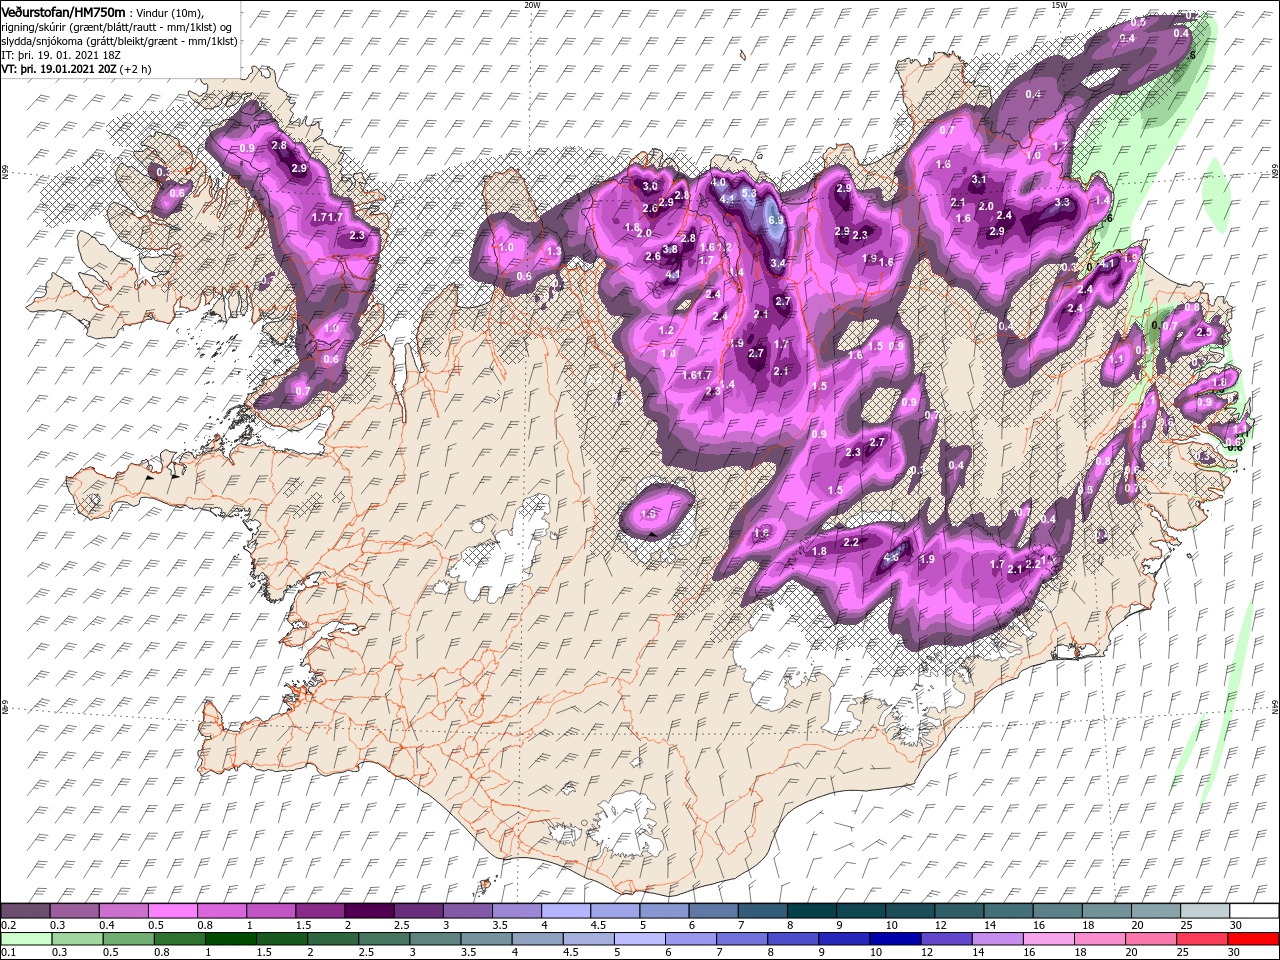Pick the darkest purple swatch after snow scale 2
1280x960 pixels.
[369, 911]
